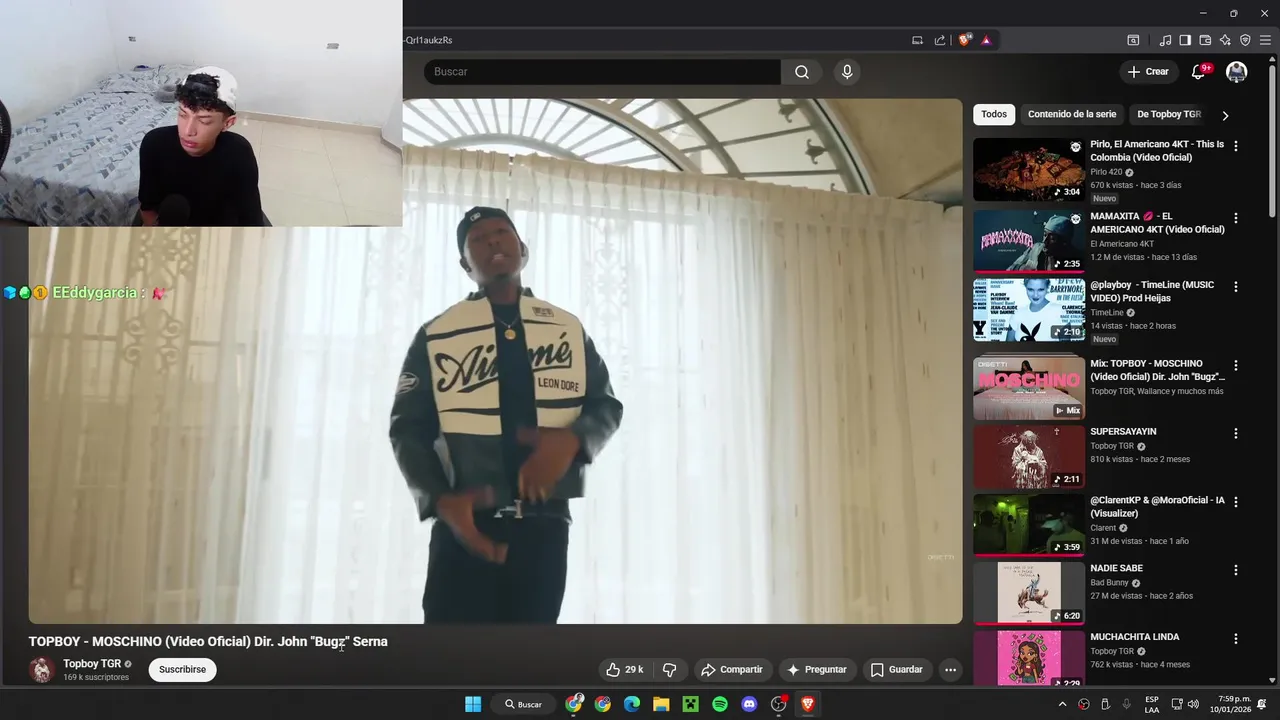Open the SUPERSAYAYIN video thumbnail
This screenshot has height=720, width=1280.
pos(1029,457)
